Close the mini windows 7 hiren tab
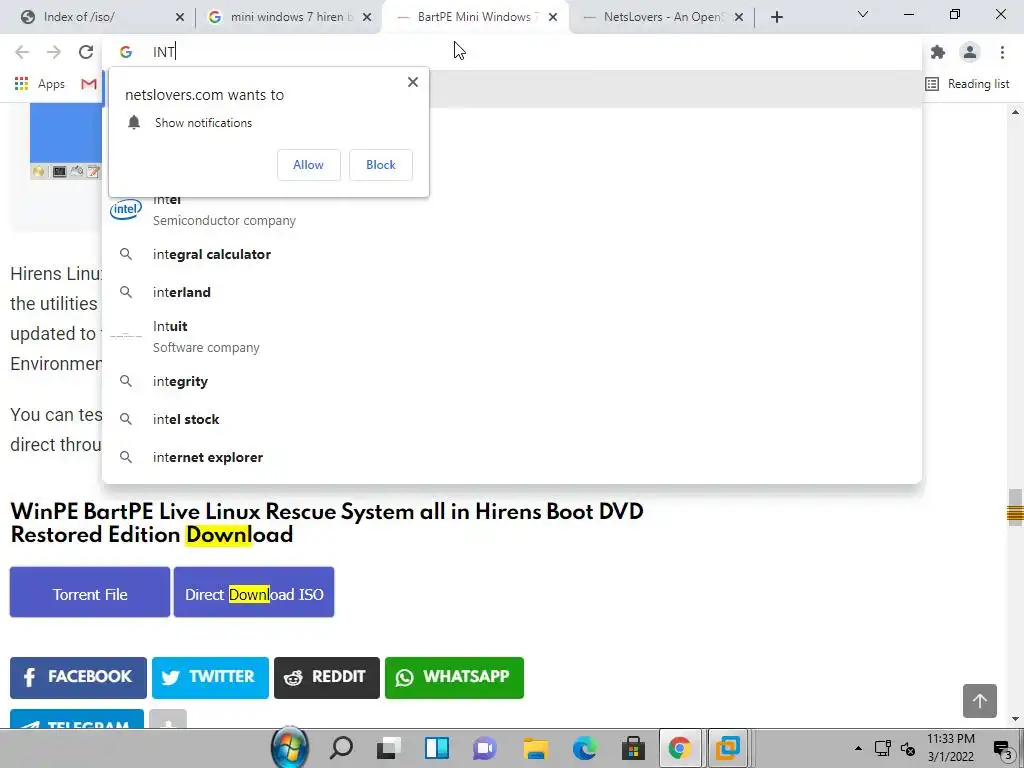1024x768 pixels. 367,17
